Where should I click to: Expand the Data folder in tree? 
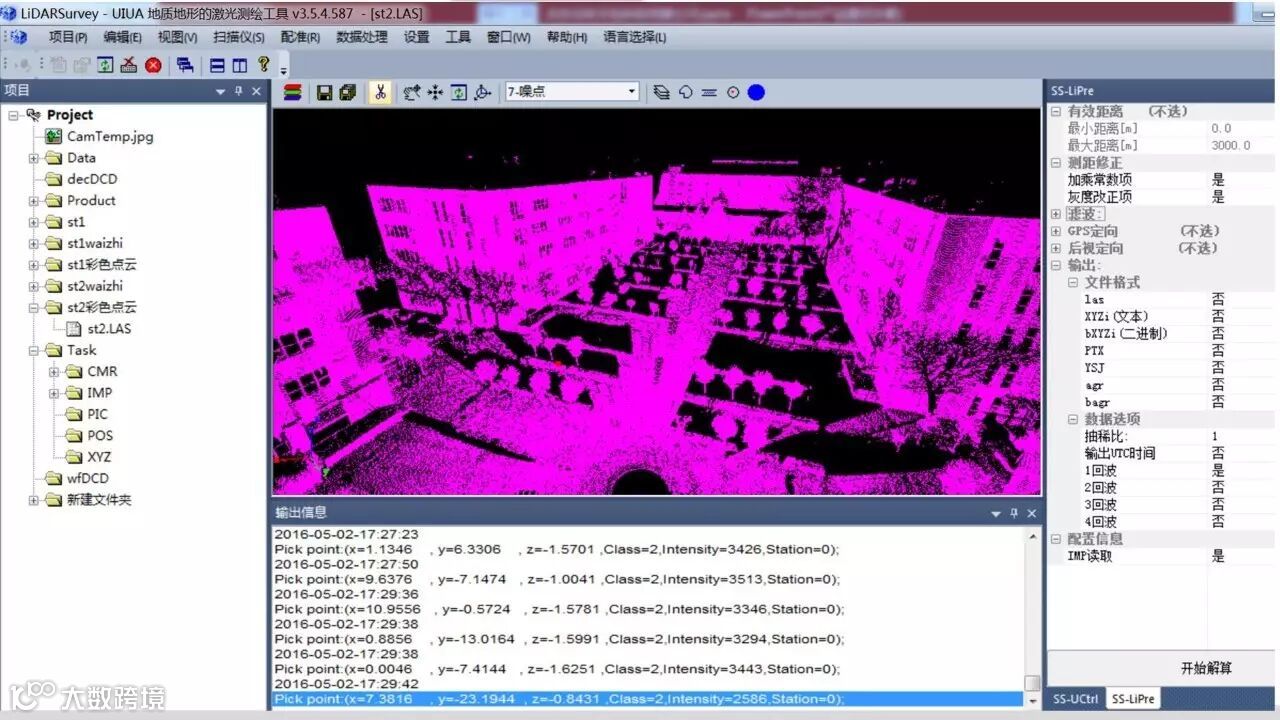click(x=33, y=158)
